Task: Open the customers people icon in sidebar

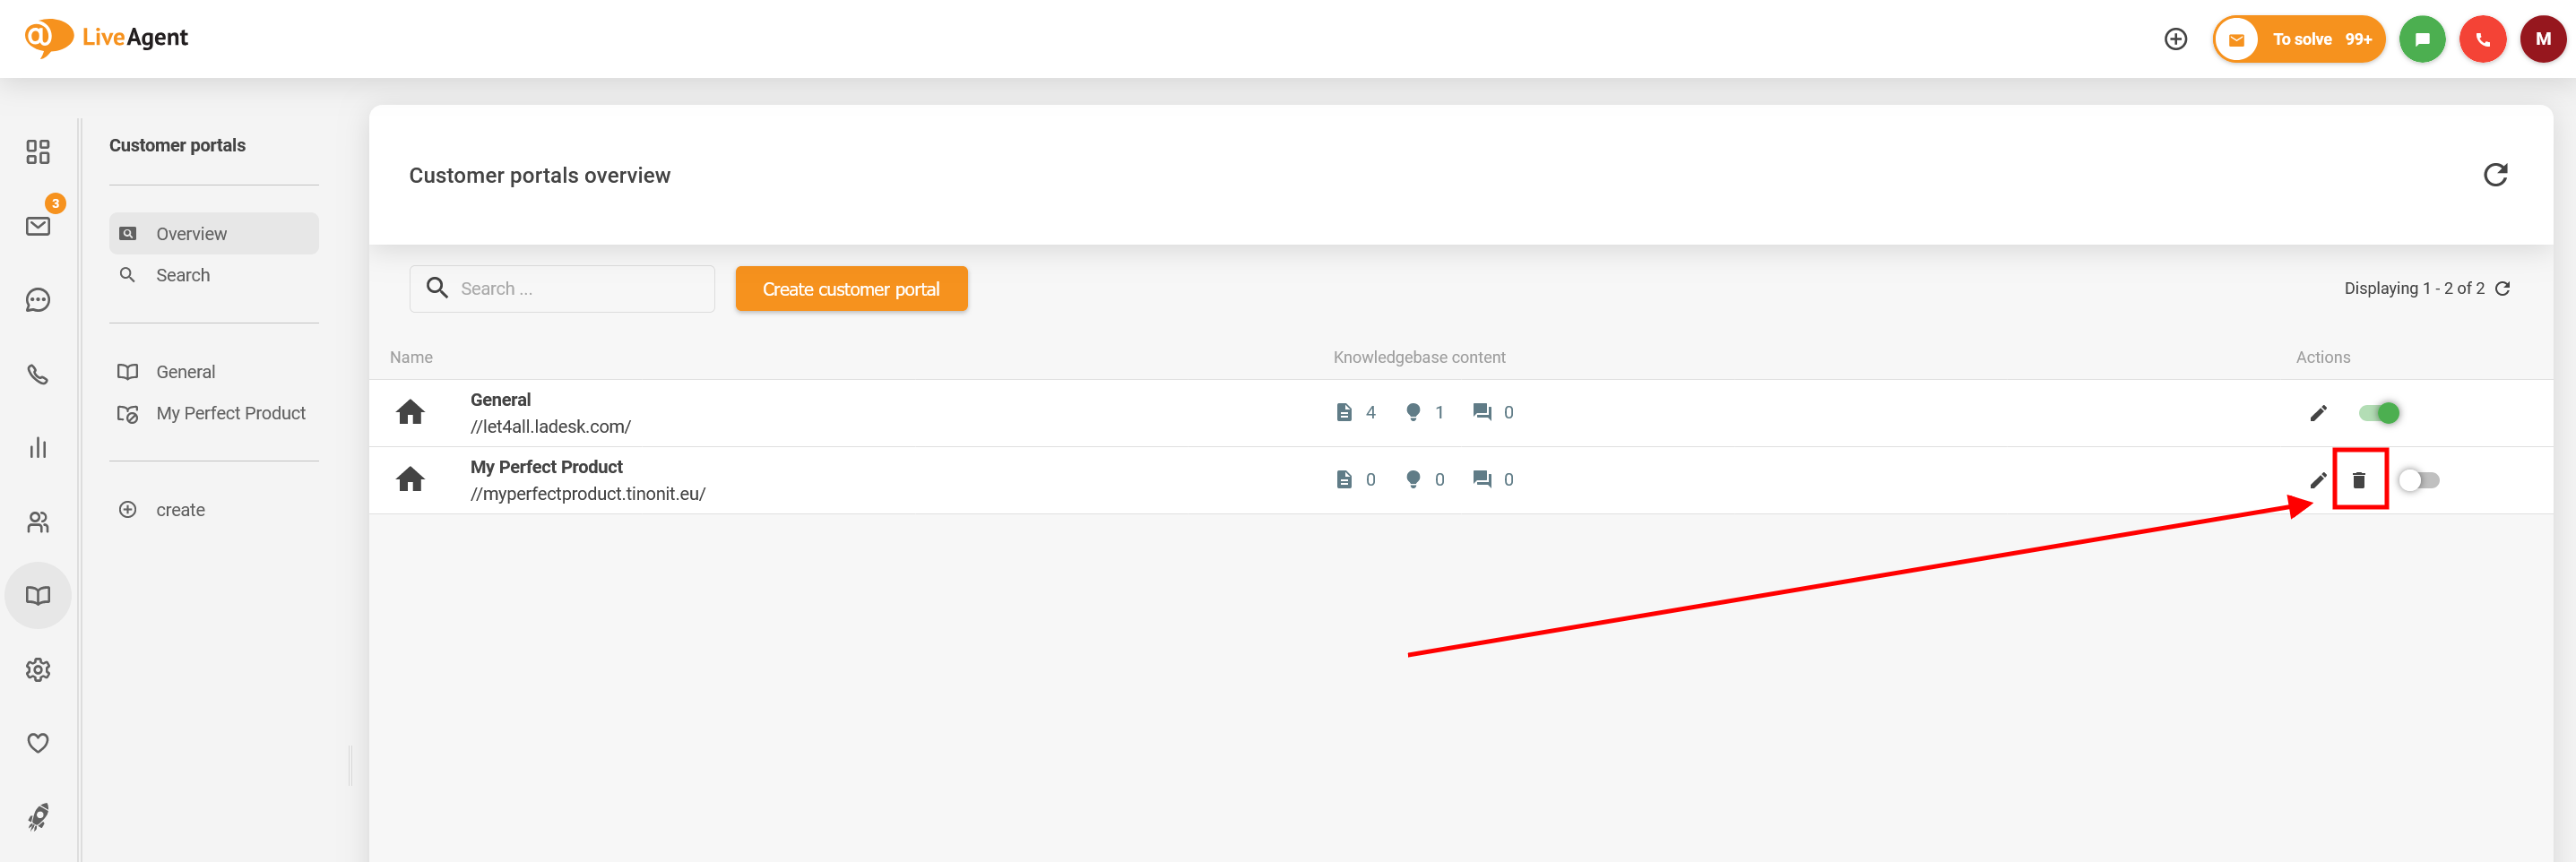Action: point(38,522)
